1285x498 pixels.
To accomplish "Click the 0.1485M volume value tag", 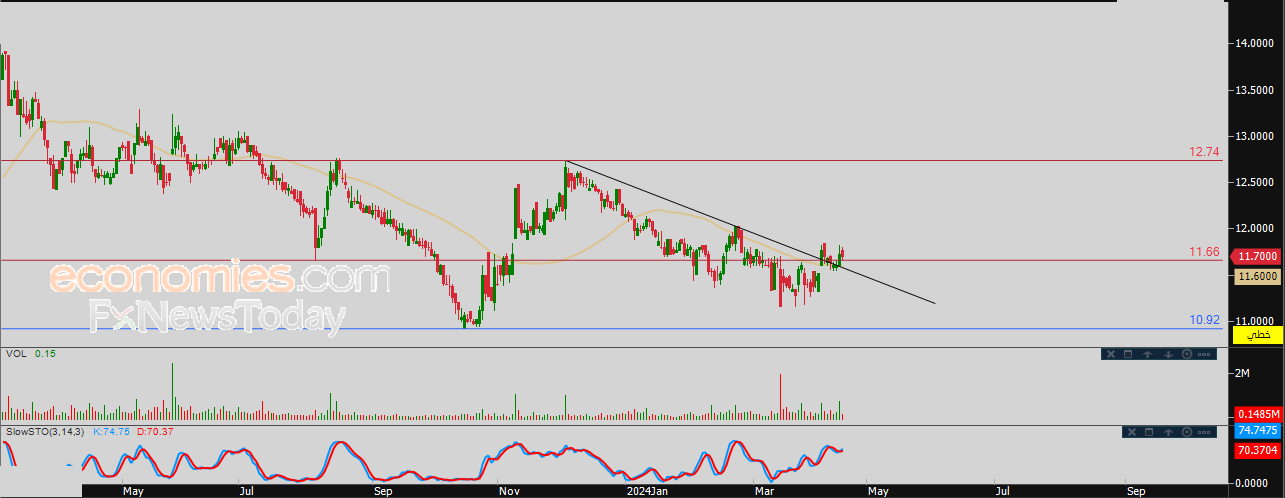I will [1259, 413].
